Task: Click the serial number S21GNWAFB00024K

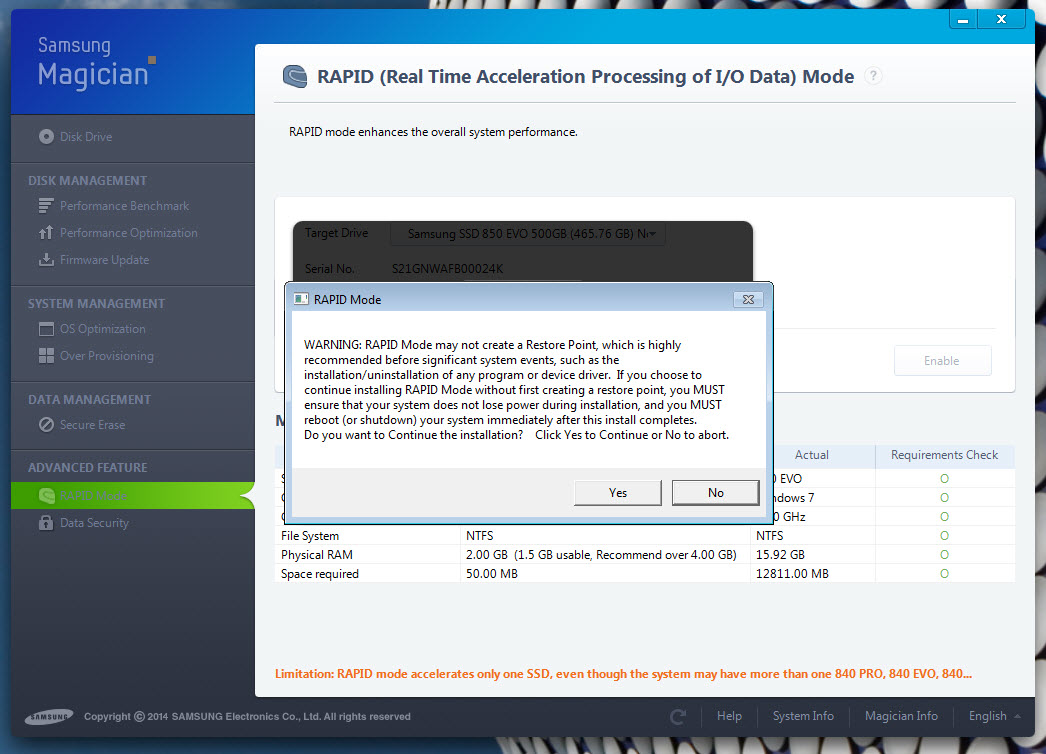Action: click(x=447, y=269)
